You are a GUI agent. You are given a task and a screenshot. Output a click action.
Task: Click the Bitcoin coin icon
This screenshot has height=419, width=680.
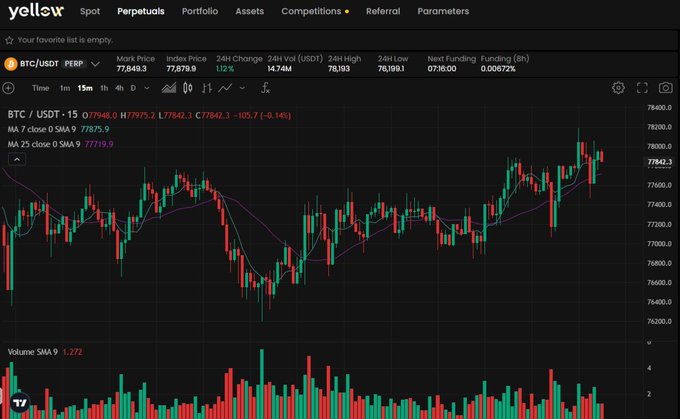click(10, 64)
